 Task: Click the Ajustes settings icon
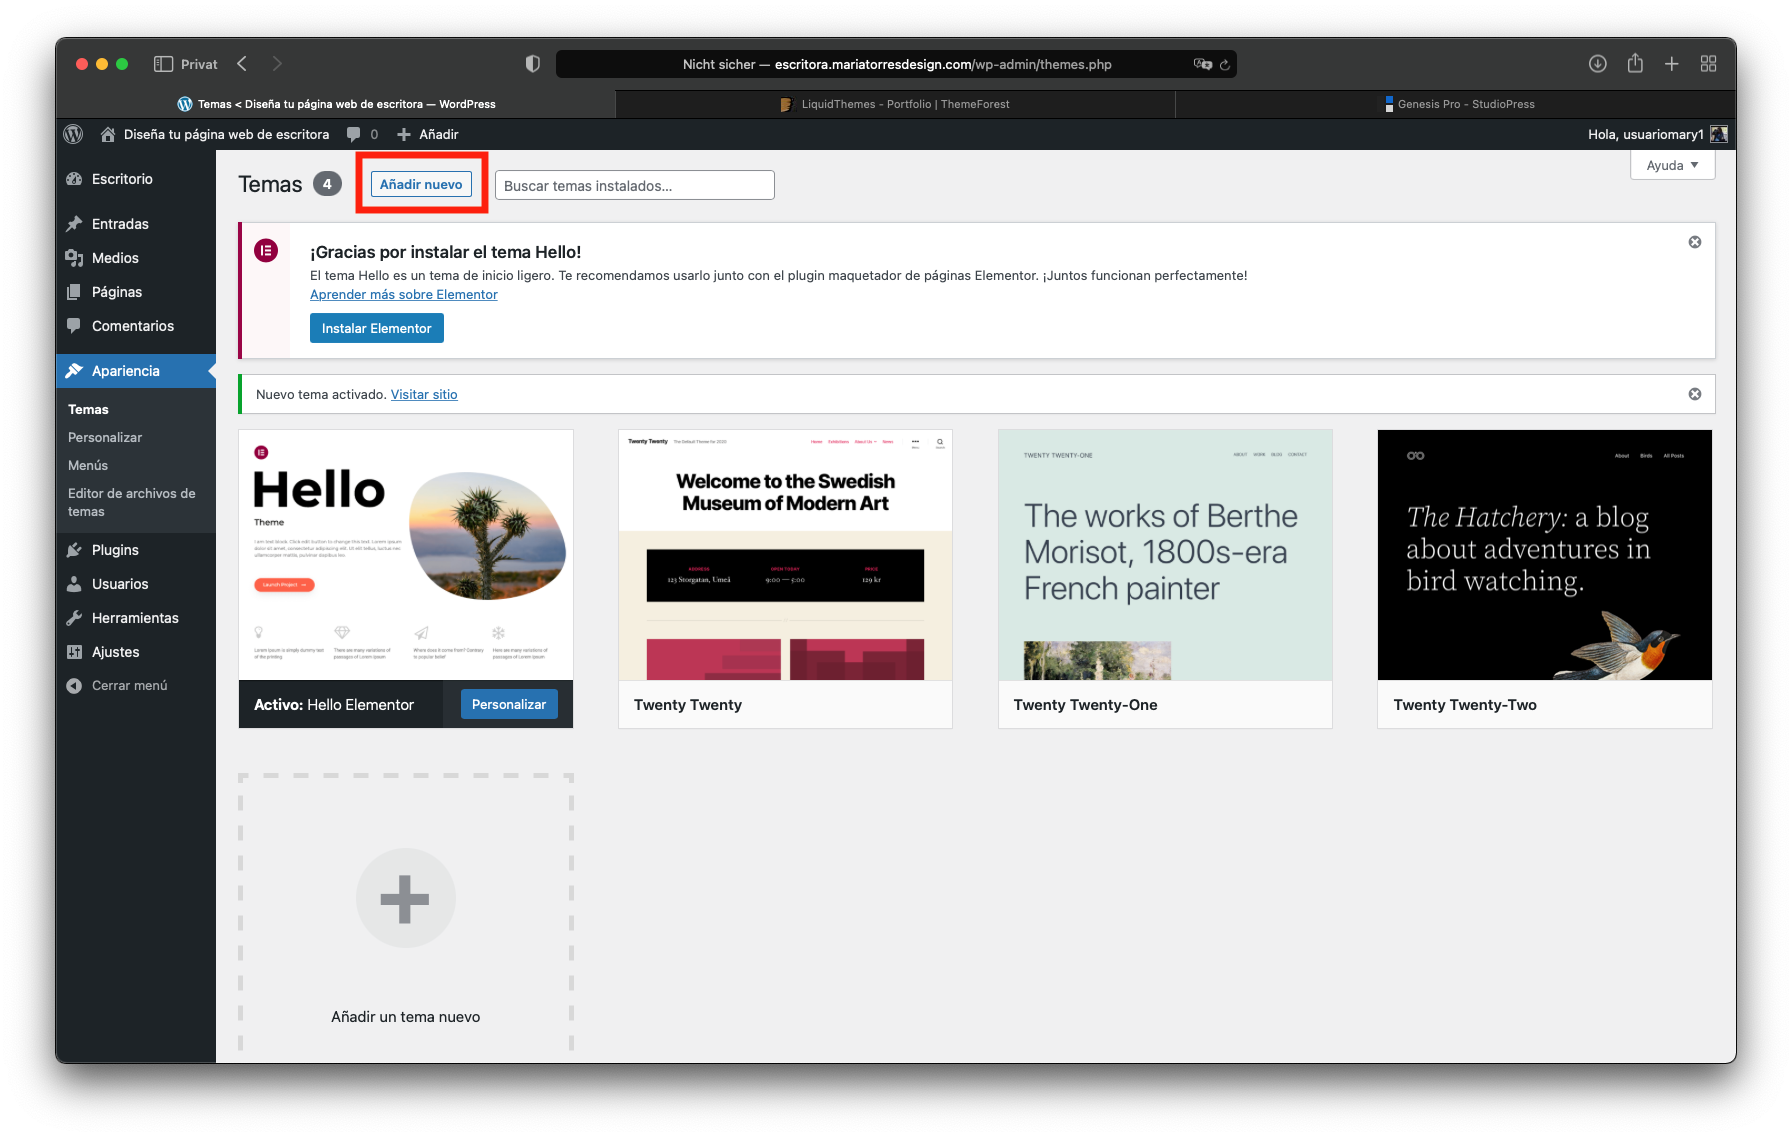(x=74, y=652)
